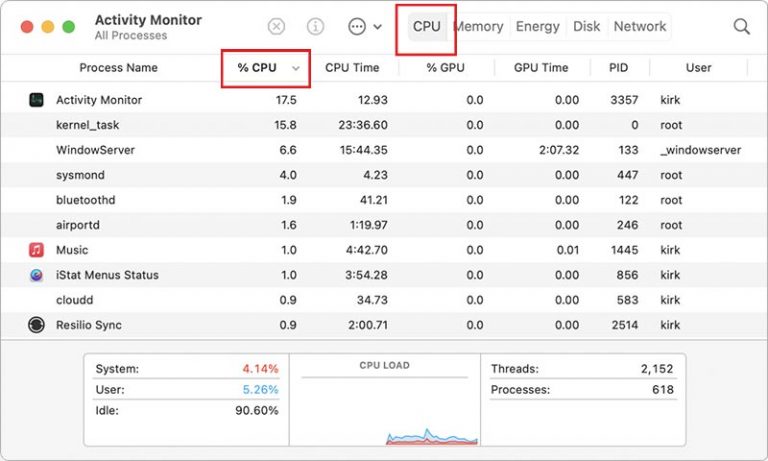Sort by the PID column header

click(619, 68)
